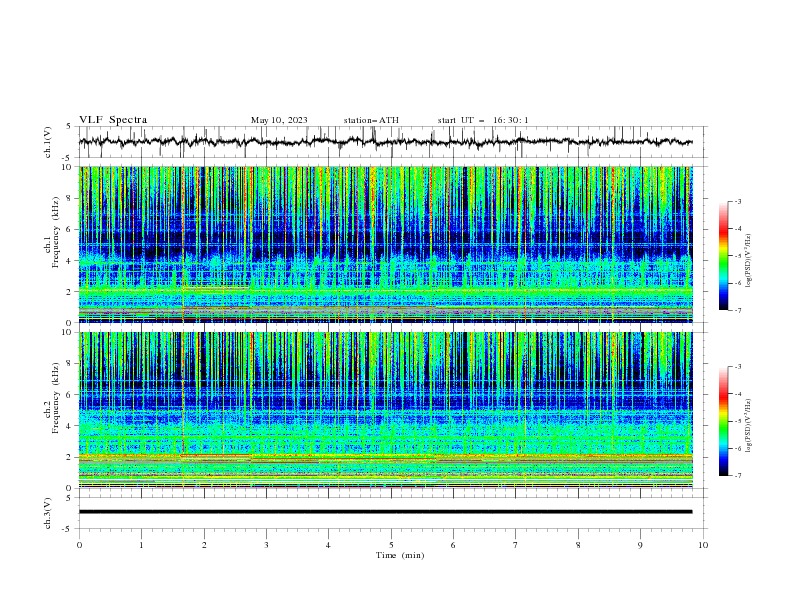
Task: Click the "5" tick on the ch.1(V) axis
Action: 69,127
